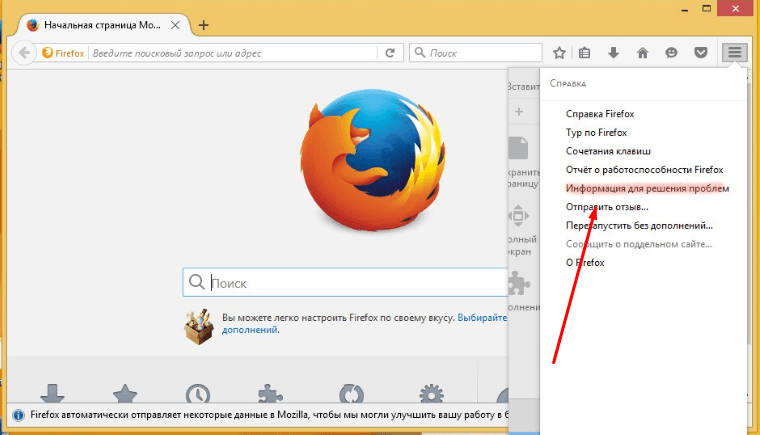This screenshot has width=760, height=435.
Task: Click the Back arrow button
Action: tap(24, 52)
